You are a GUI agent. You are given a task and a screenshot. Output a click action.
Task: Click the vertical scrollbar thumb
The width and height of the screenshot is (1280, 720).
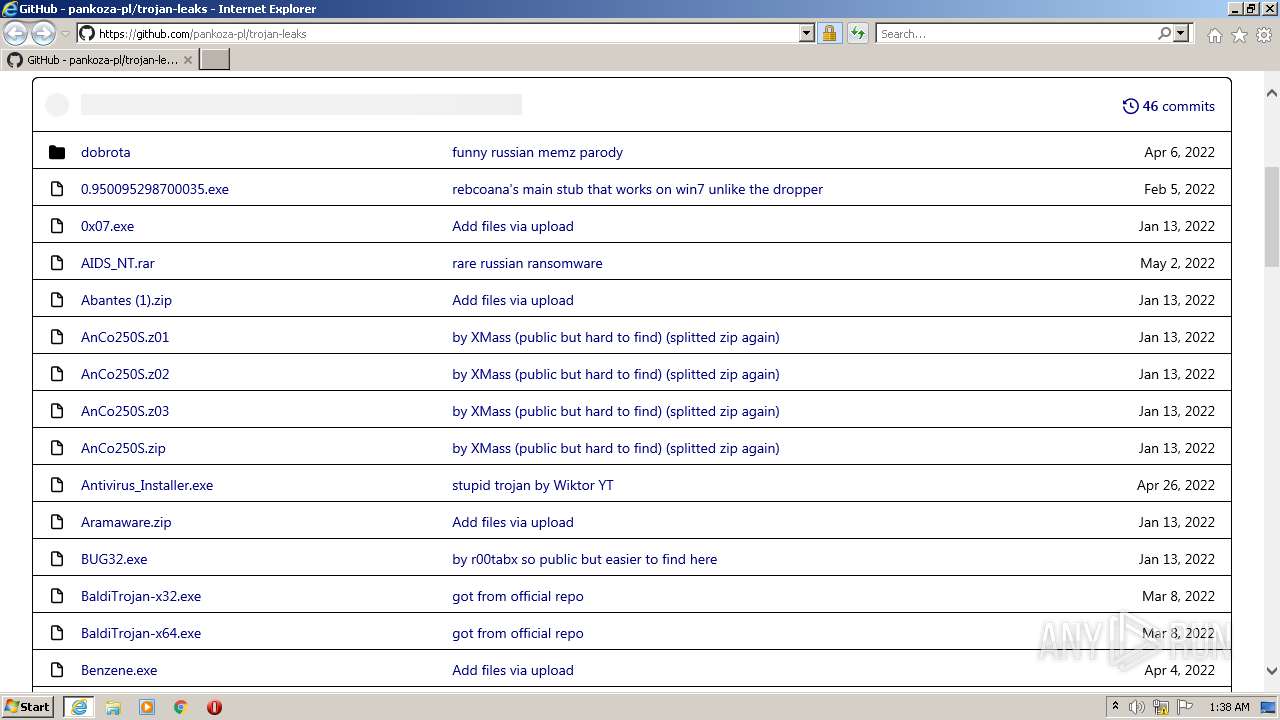1272,218
